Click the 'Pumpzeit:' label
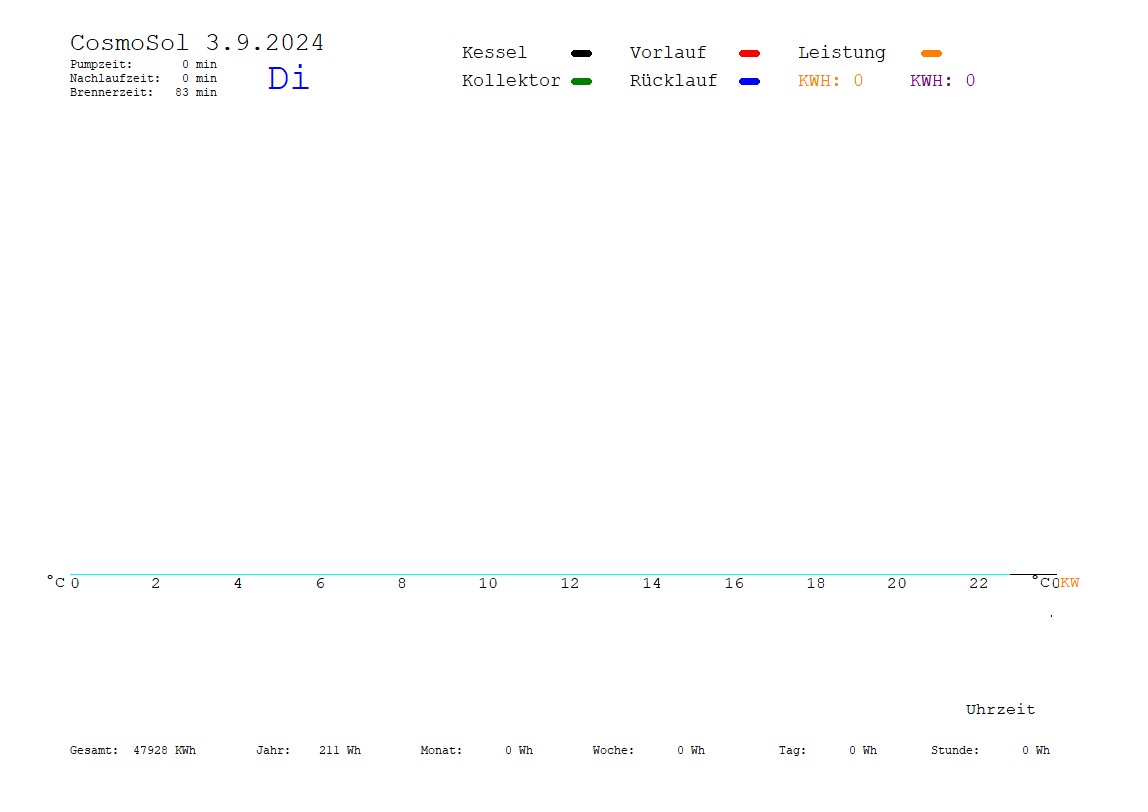1148x812 pixels. pos(101,64)
